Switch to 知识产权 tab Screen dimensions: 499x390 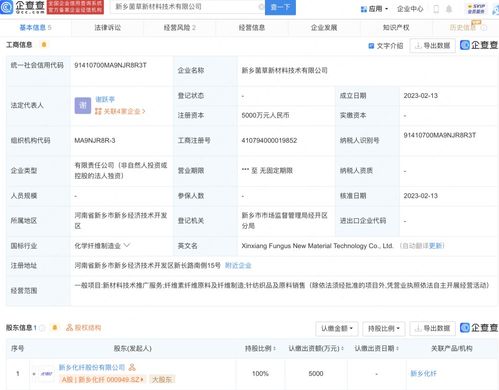pyautogui.click(x=396, y=28)
